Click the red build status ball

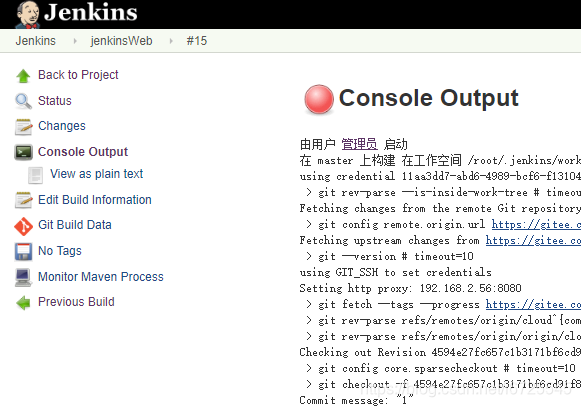[319, 99]
